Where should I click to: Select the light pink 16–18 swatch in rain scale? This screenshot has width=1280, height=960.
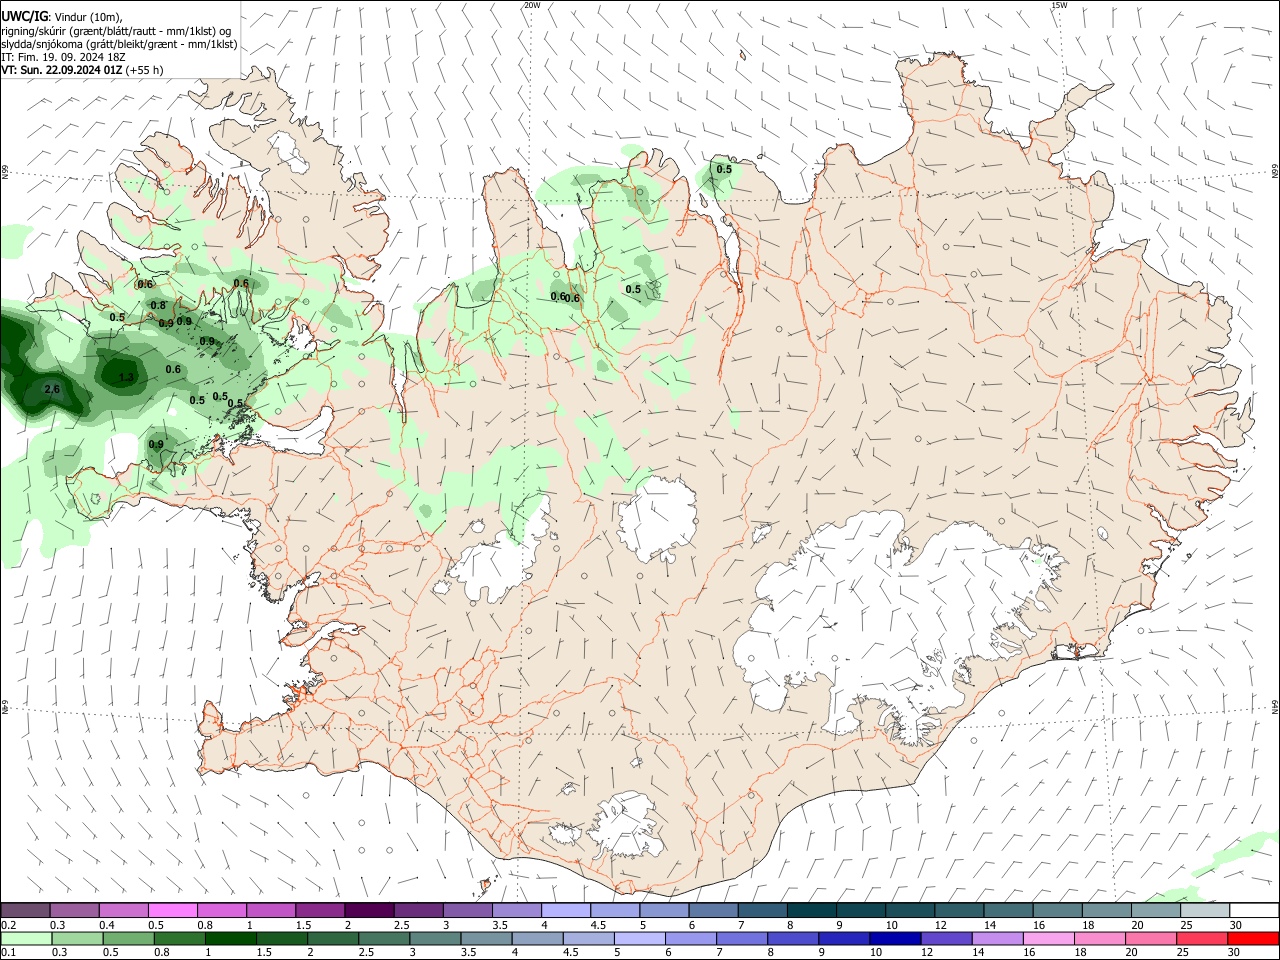click(x=1047, y=938)
